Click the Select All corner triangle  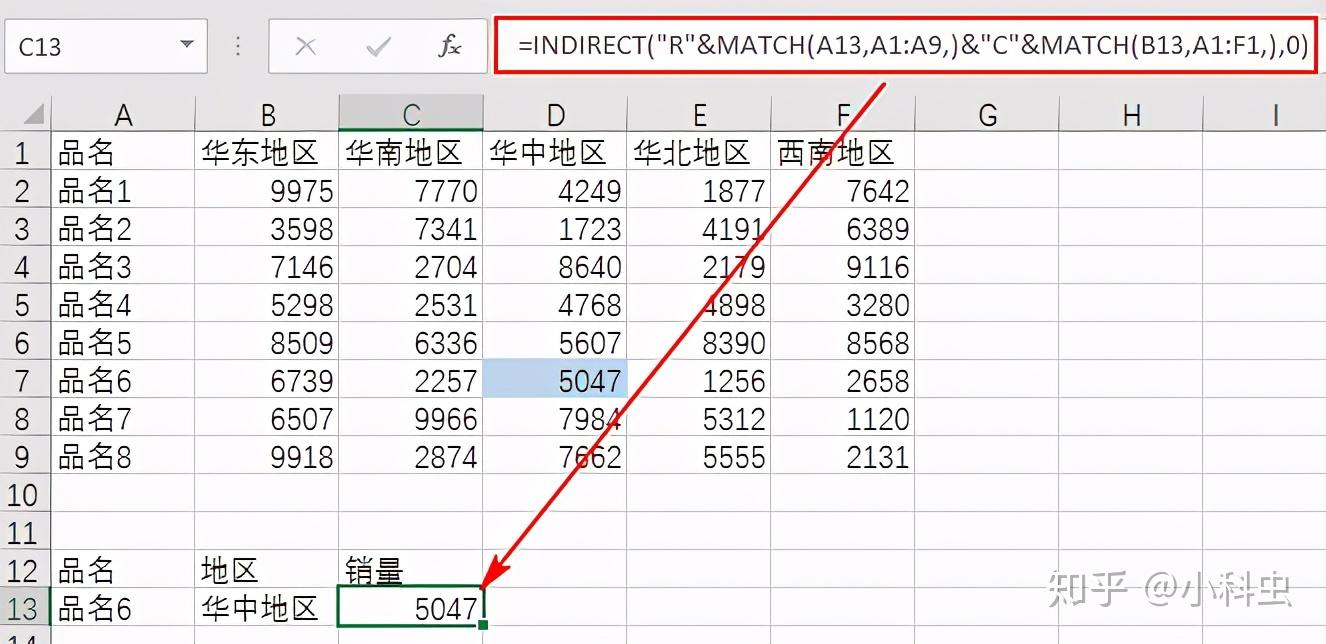click(x=33, y=114)
